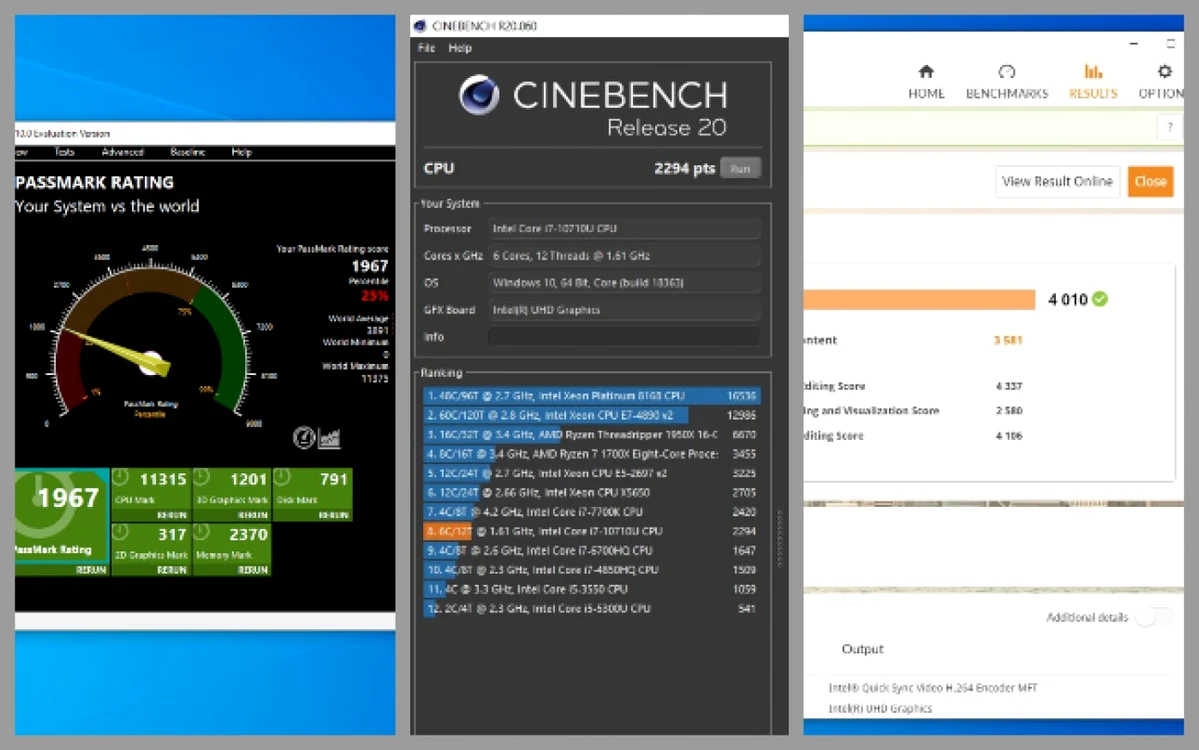Click the Cinebench panel splitter grip
The image size is (1199, 750).
point(779,539)
